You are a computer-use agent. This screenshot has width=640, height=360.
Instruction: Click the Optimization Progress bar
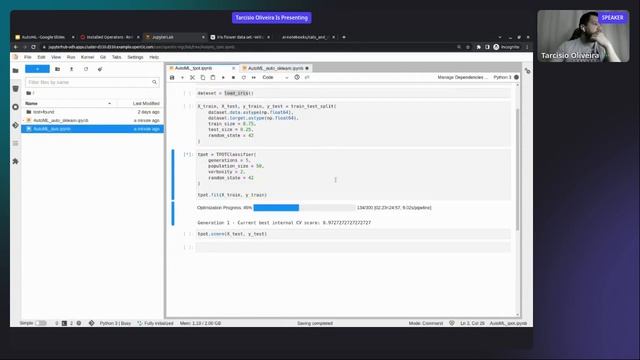pyautogui.click(x=304, y=208)
